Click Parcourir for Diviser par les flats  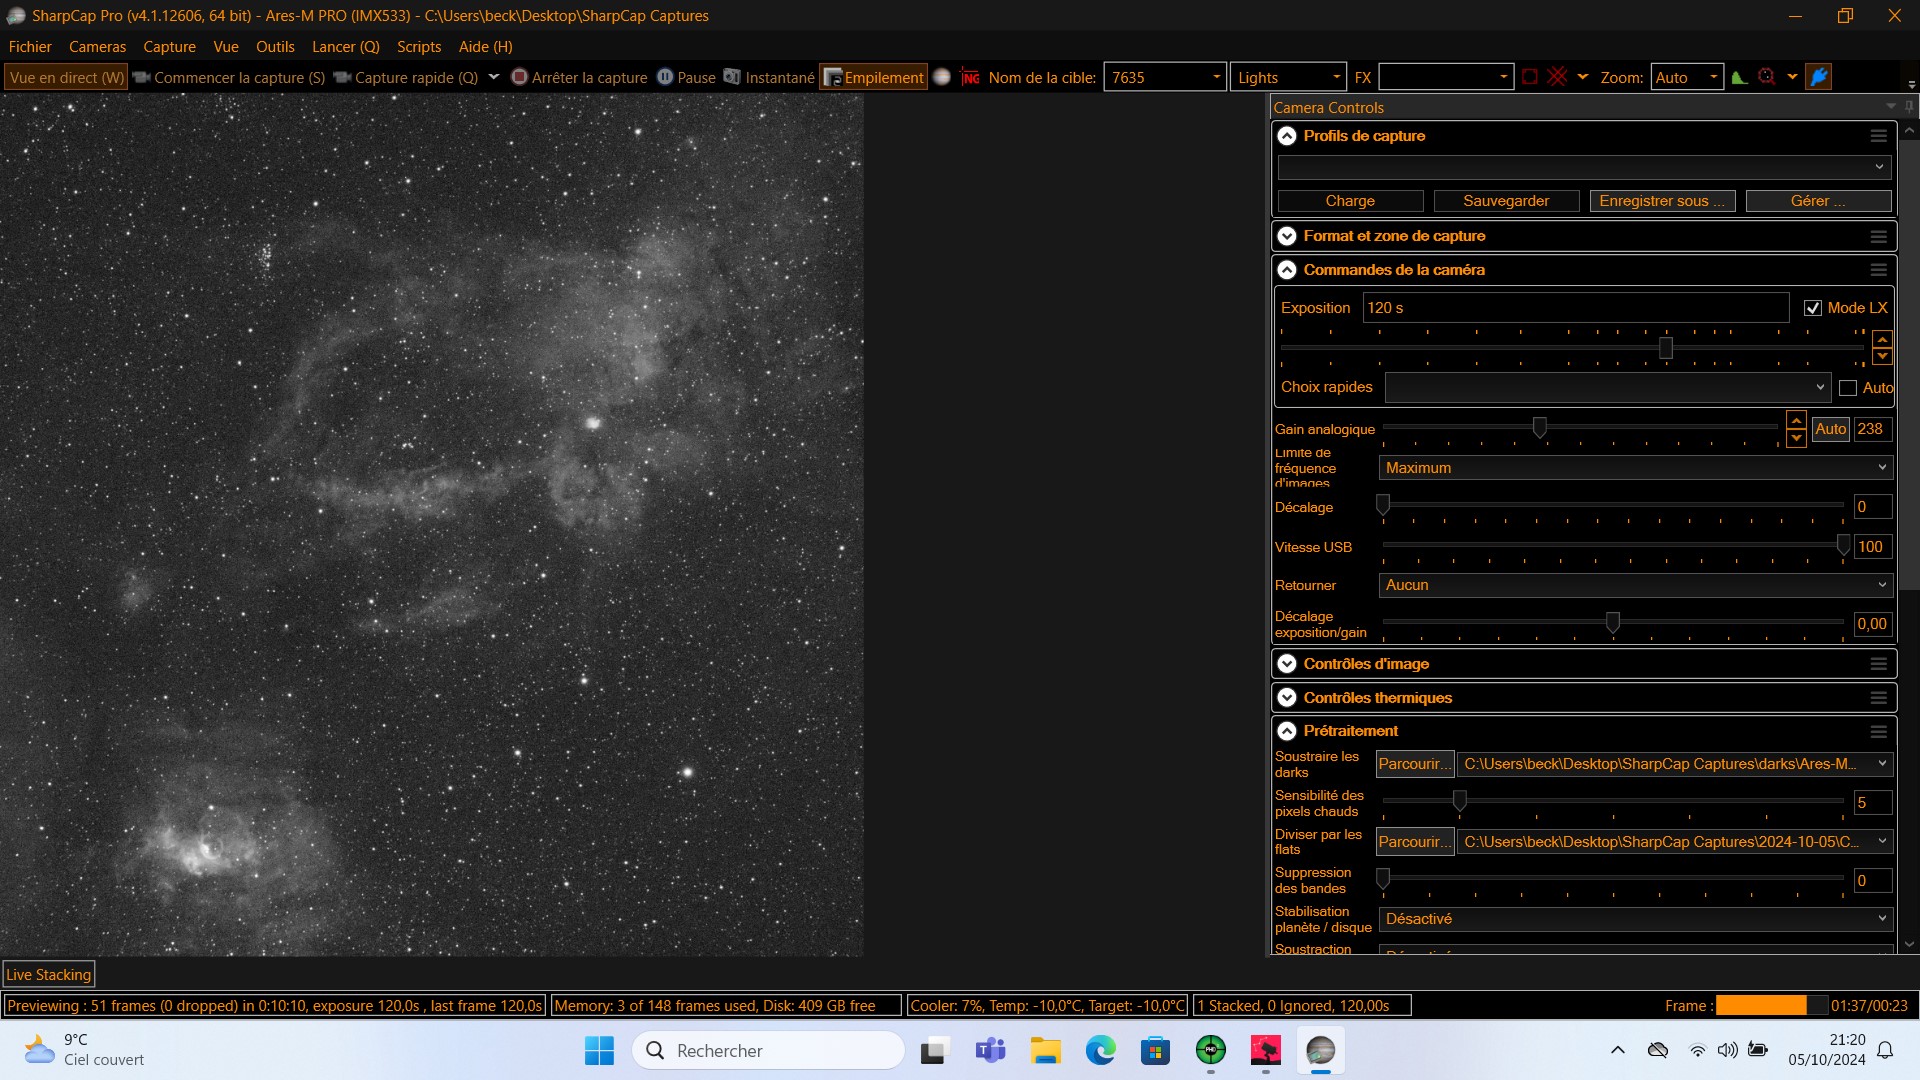point(1415,842)
